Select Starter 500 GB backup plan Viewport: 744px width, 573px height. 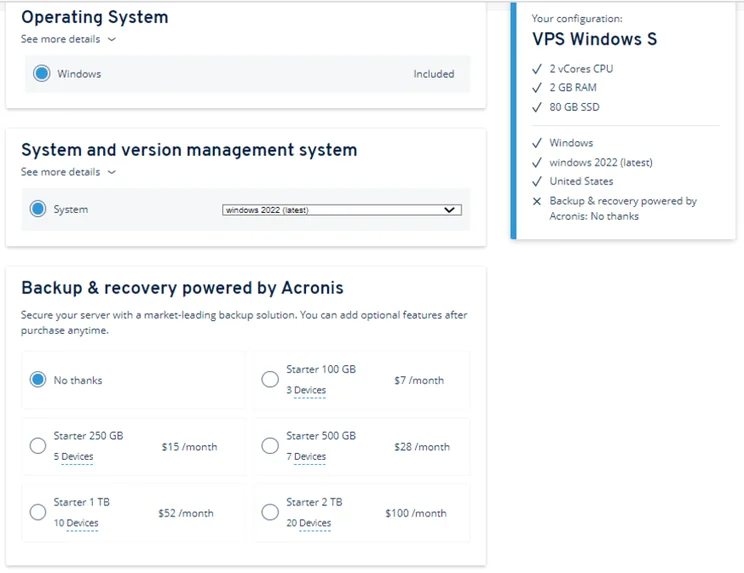(270, 446)
